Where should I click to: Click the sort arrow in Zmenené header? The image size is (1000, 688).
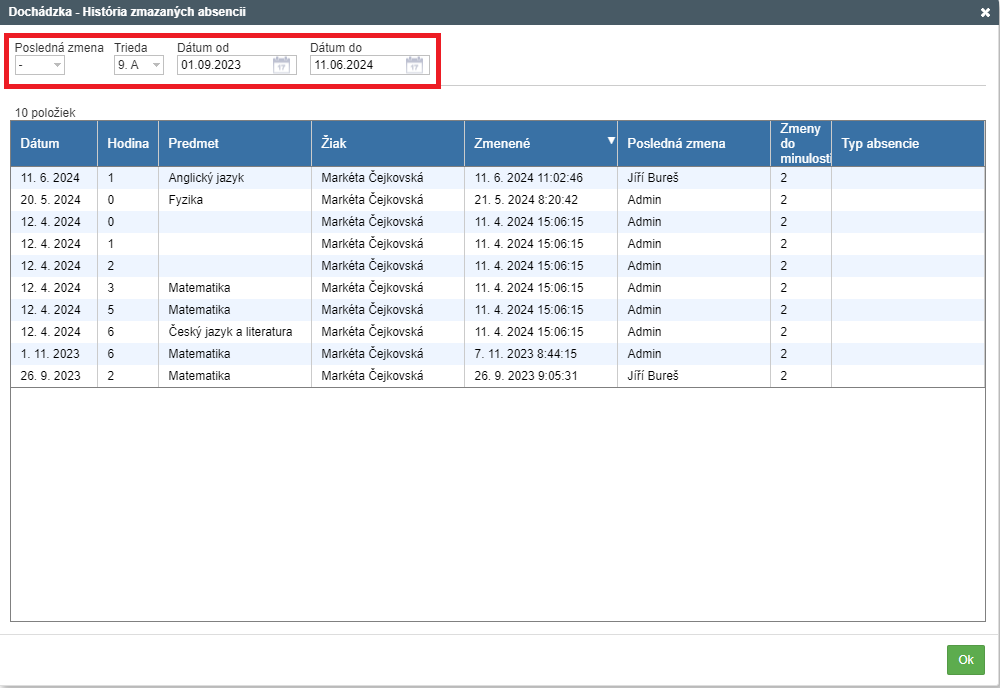coord(611,140)
